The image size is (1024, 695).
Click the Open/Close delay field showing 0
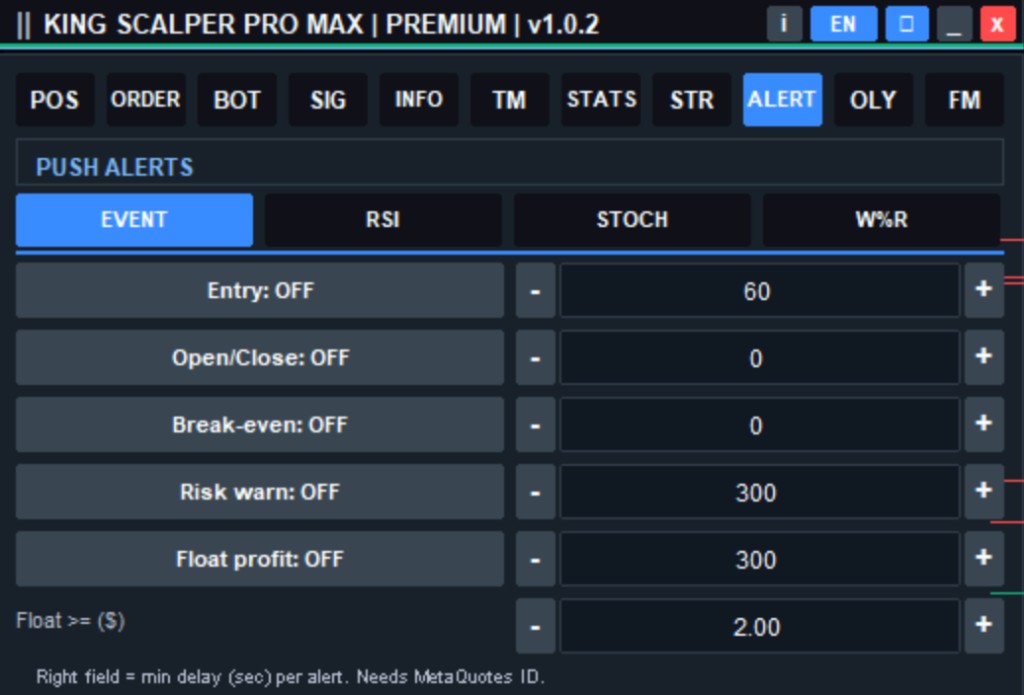coord(760,358)
